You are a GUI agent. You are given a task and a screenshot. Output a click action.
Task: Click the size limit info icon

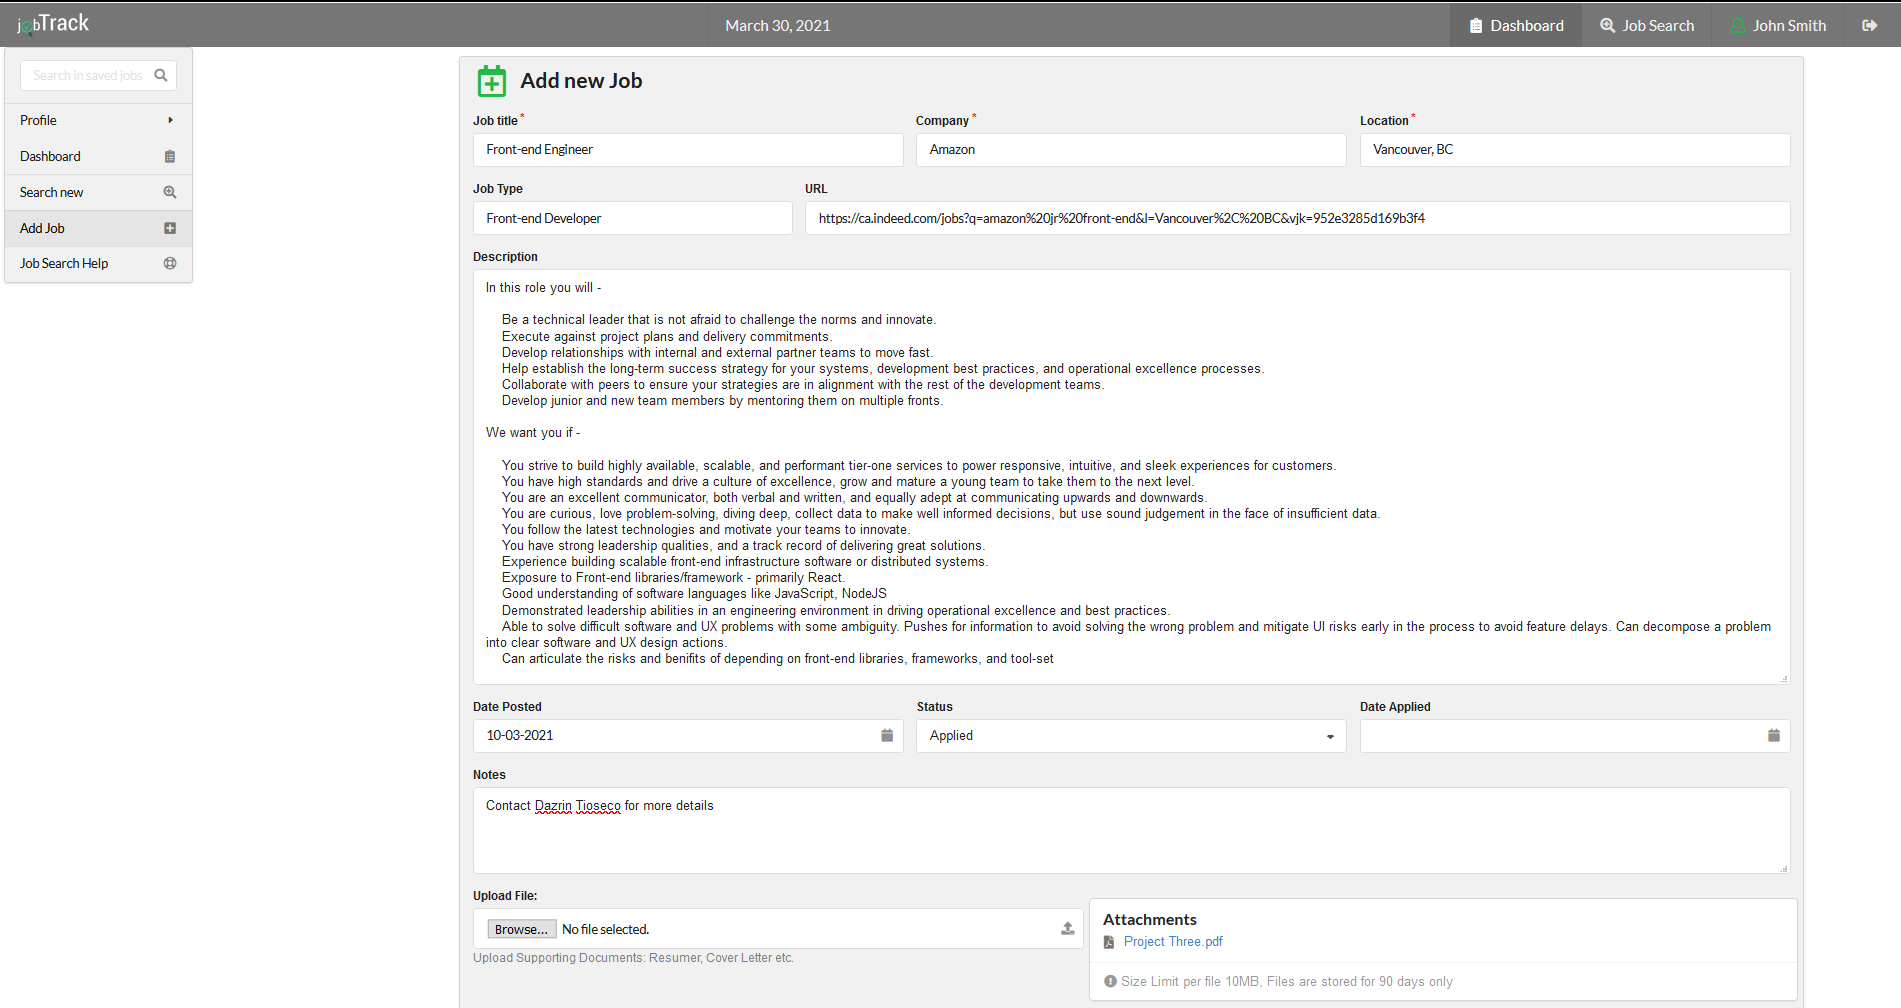(1110, 982)
